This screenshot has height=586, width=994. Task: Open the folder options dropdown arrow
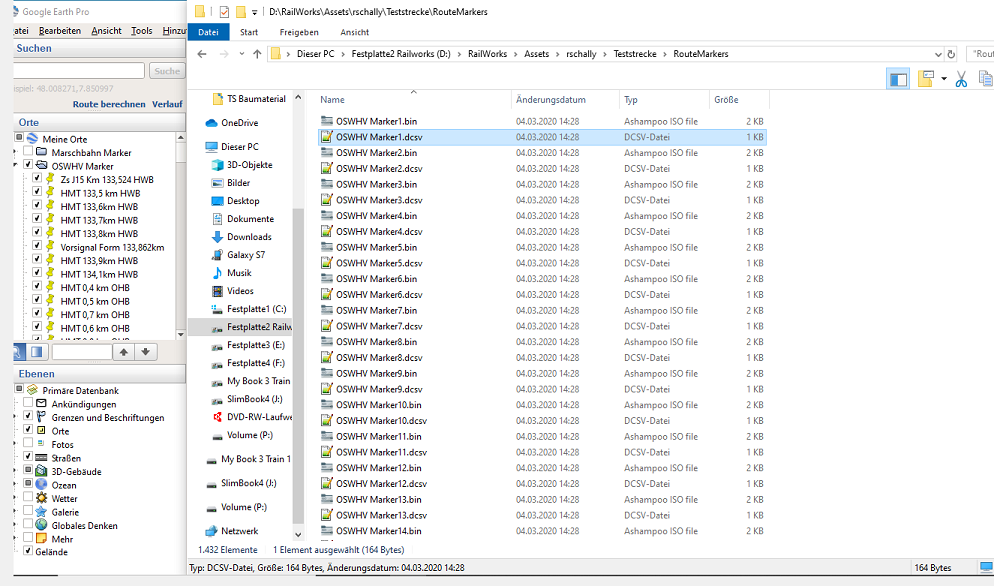point(943,79)
